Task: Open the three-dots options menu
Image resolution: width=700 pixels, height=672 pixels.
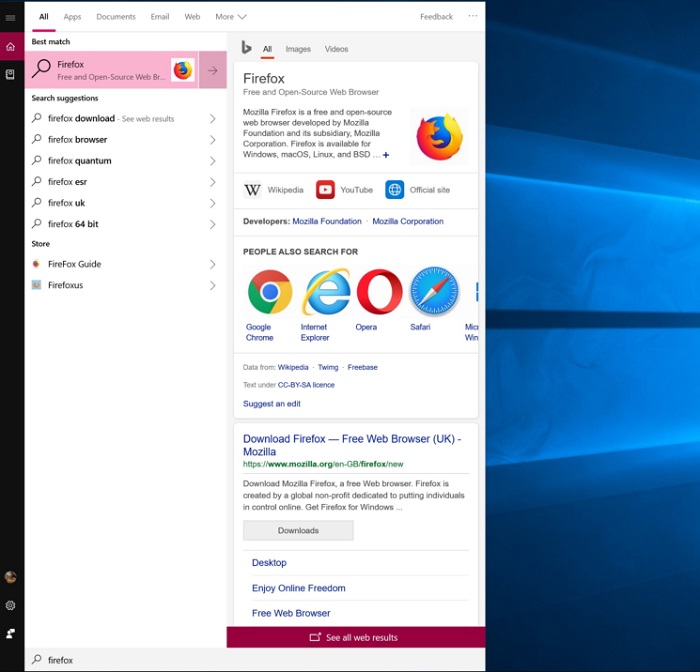Action: tap(473, 16)
